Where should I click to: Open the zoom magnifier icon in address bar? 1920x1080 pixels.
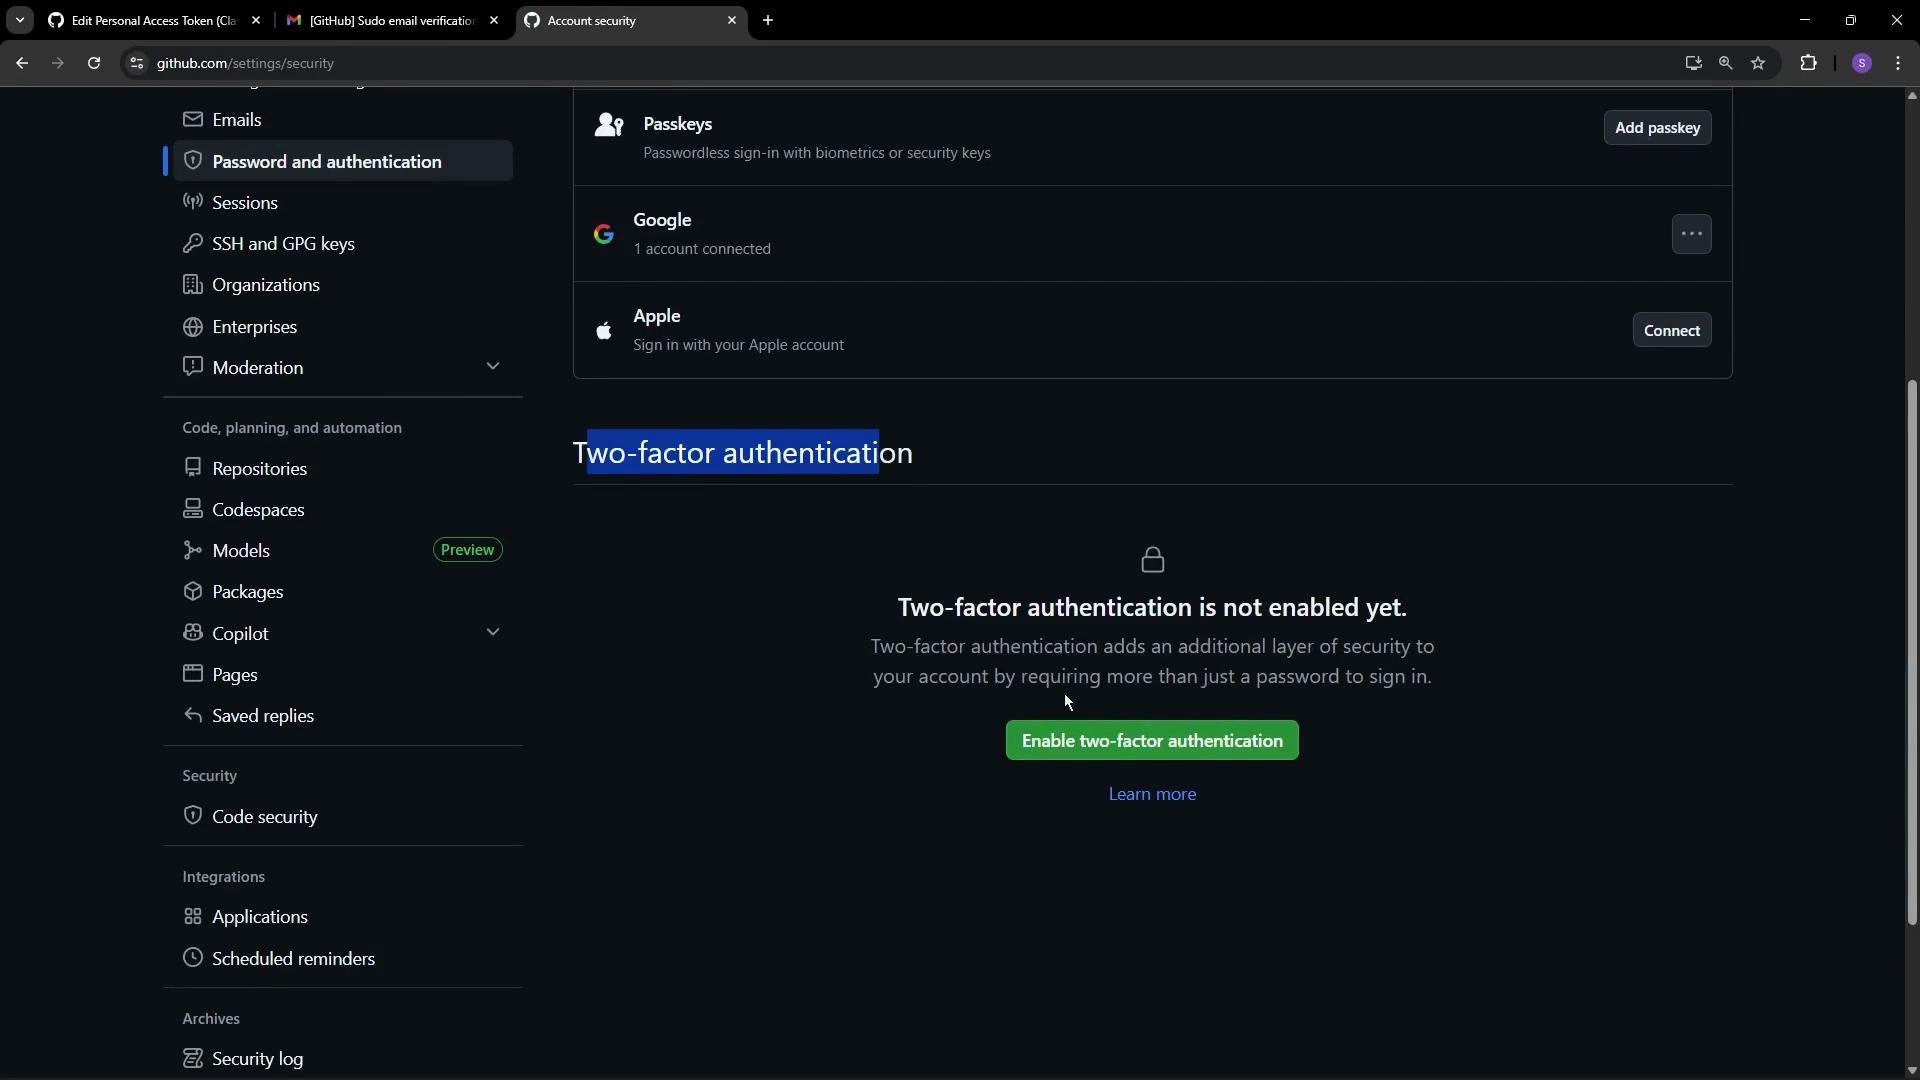pos(1725,63)
